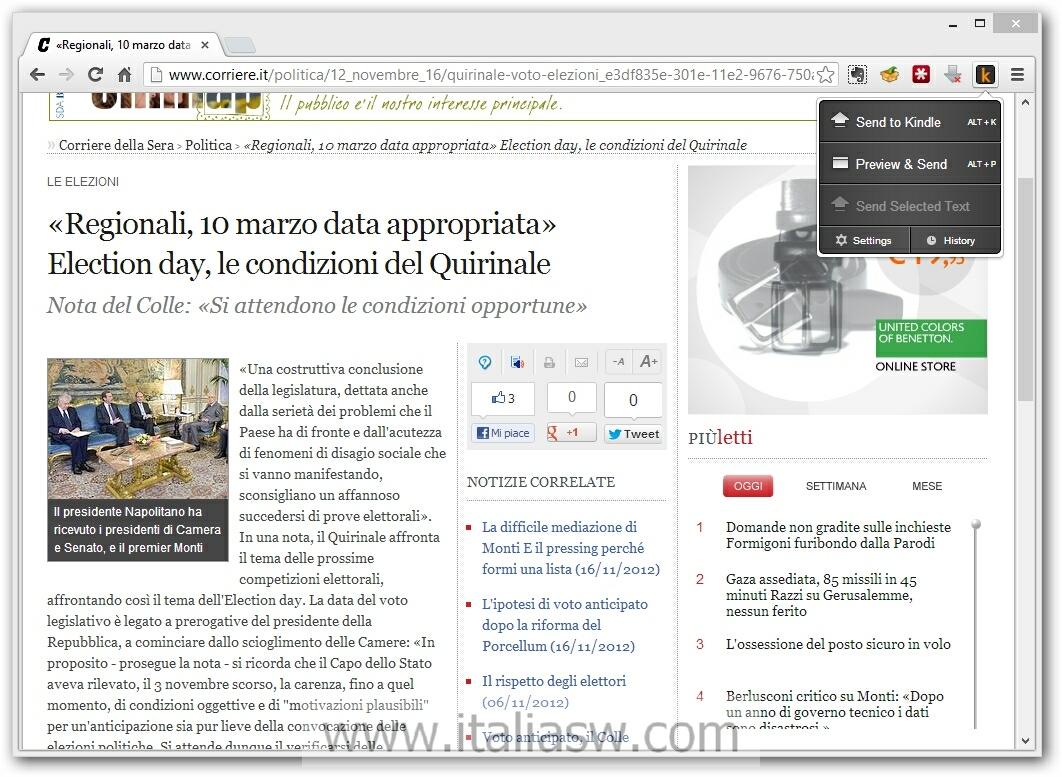Open 'L'ipotesi di voto anticipato' related link
1062x777 pixels.
point(565,625)
